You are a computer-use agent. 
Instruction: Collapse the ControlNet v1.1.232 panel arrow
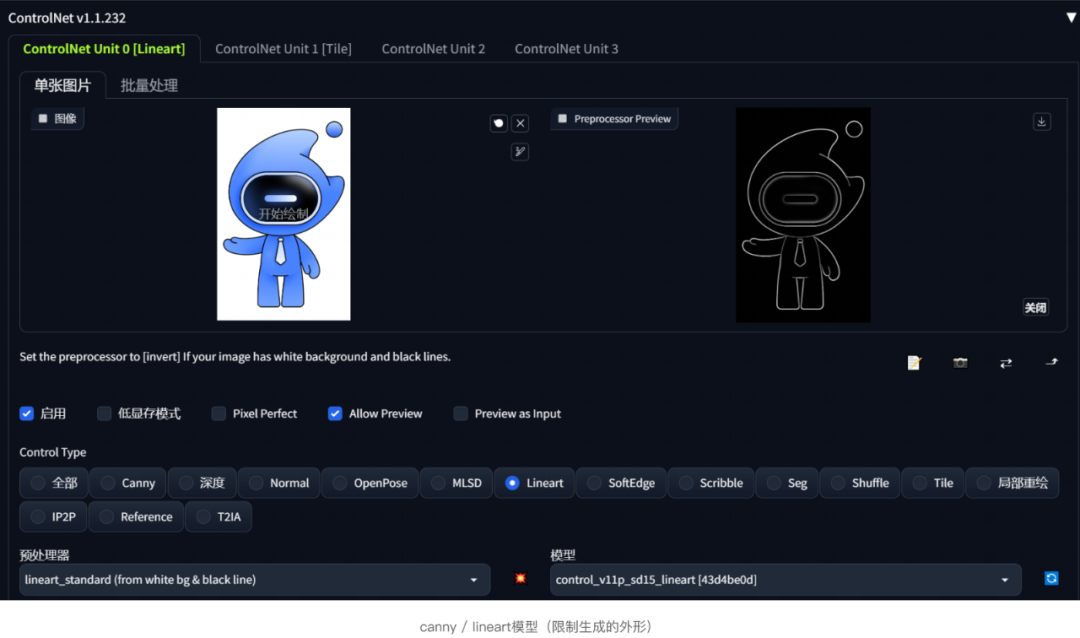pyautogui.click(x=1071, y=18)
